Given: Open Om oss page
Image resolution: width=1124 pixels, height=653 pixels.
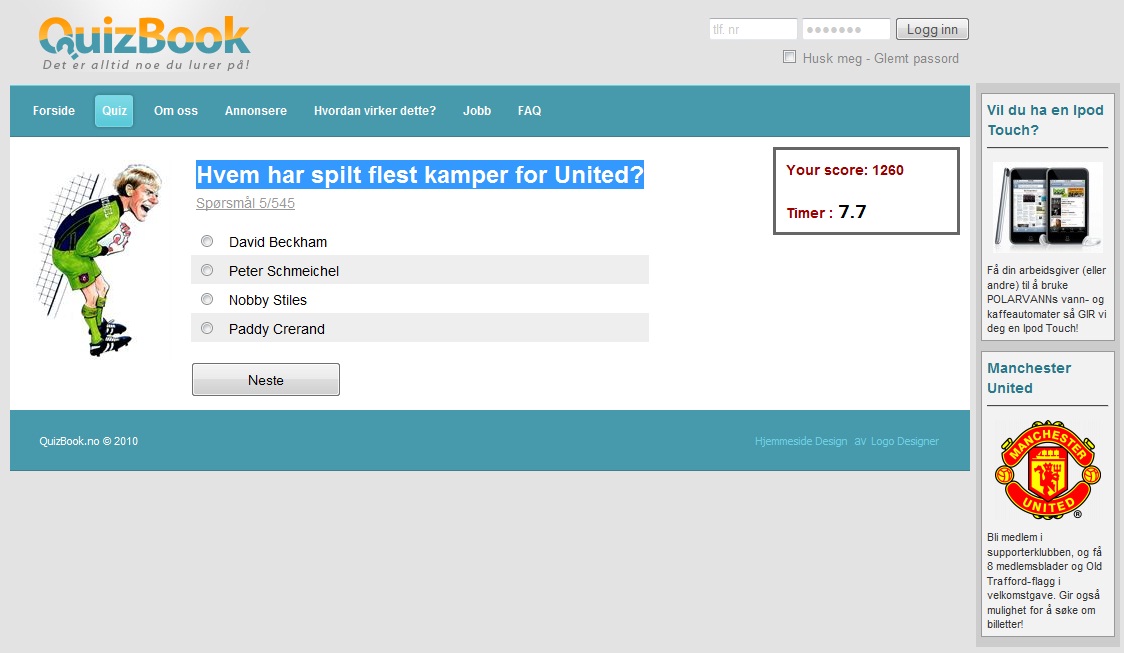Looking at the screenshot, I should click(x=176, y=110).
